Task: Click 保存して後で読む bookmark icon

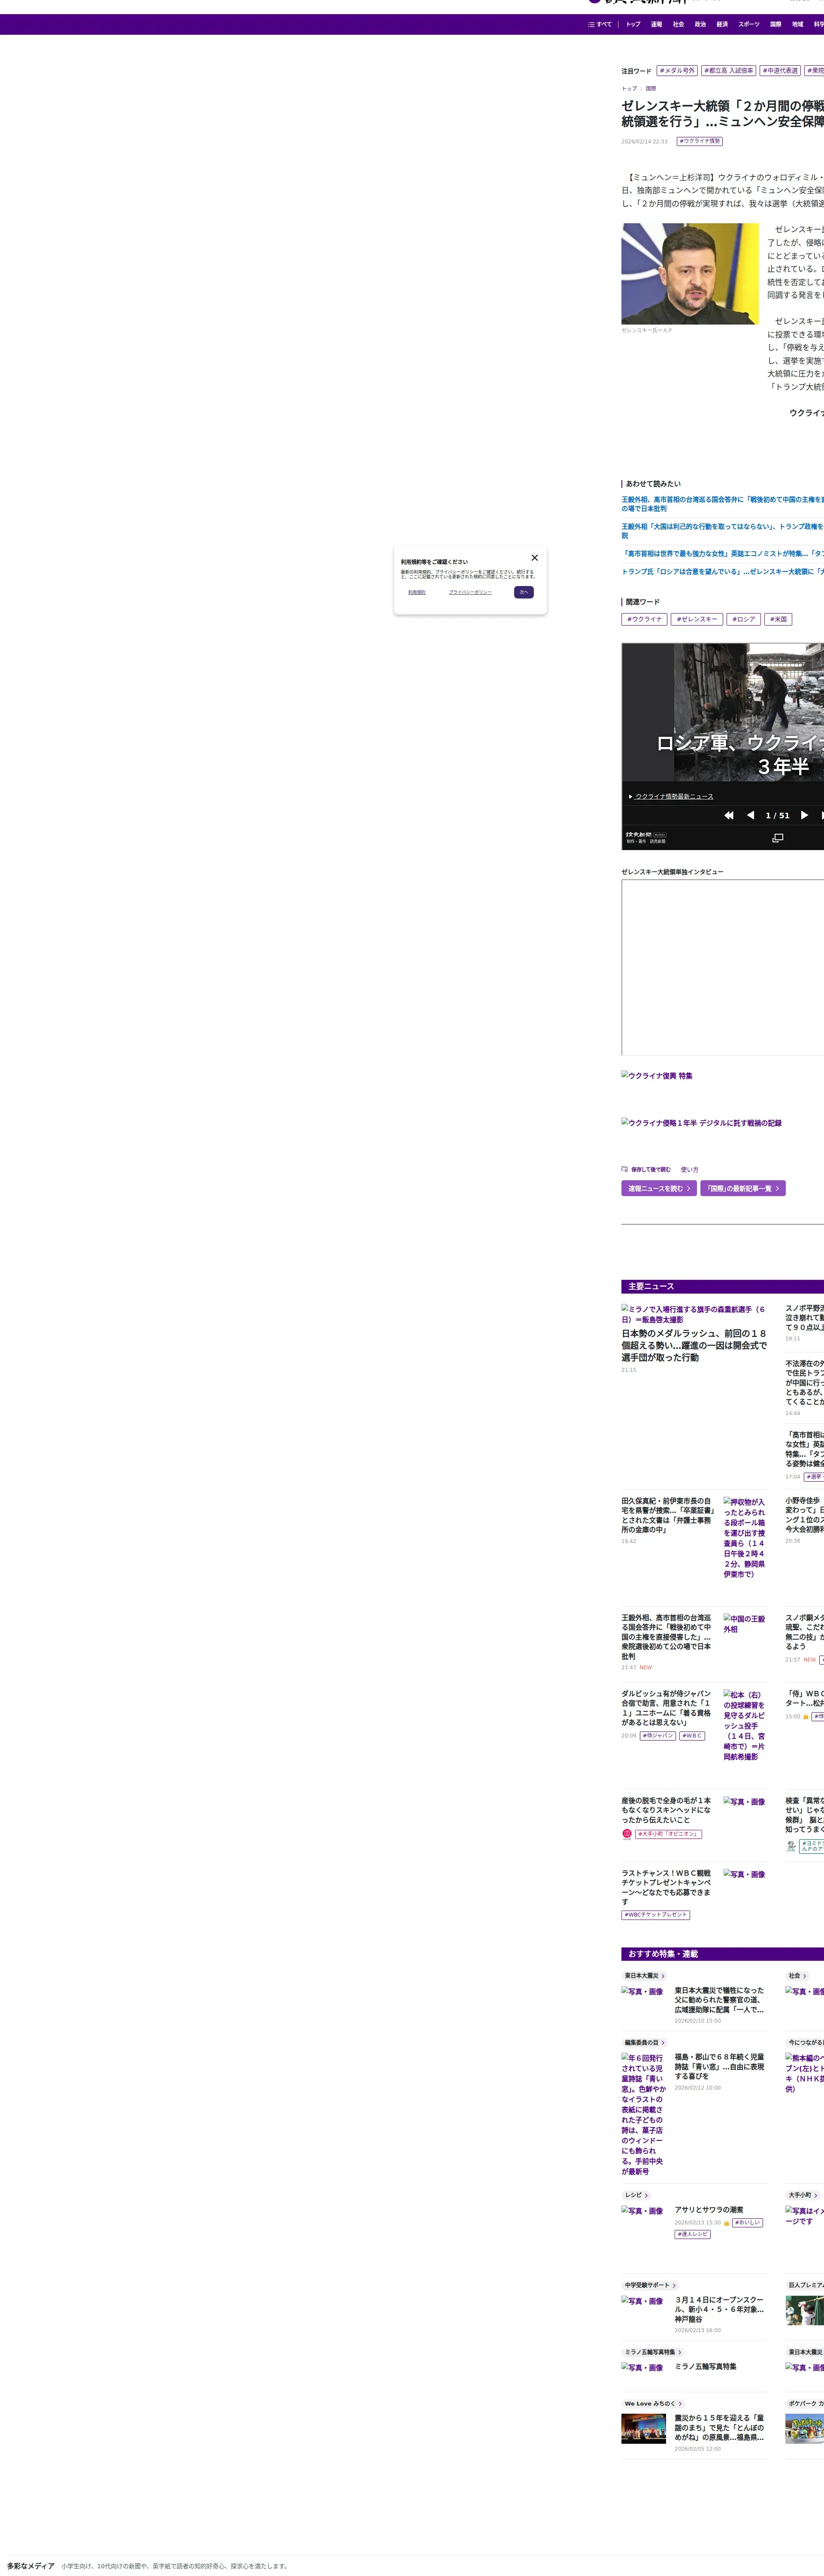Action: (625, 1169)
